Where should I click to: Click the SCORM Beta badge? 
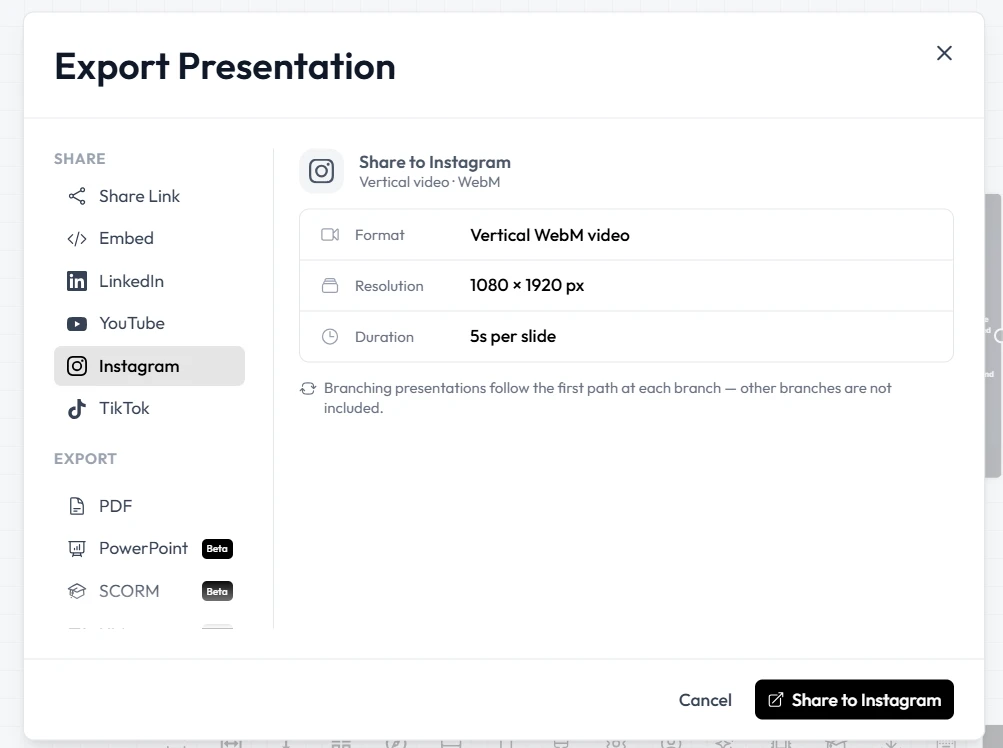click(x=217, y=591)
